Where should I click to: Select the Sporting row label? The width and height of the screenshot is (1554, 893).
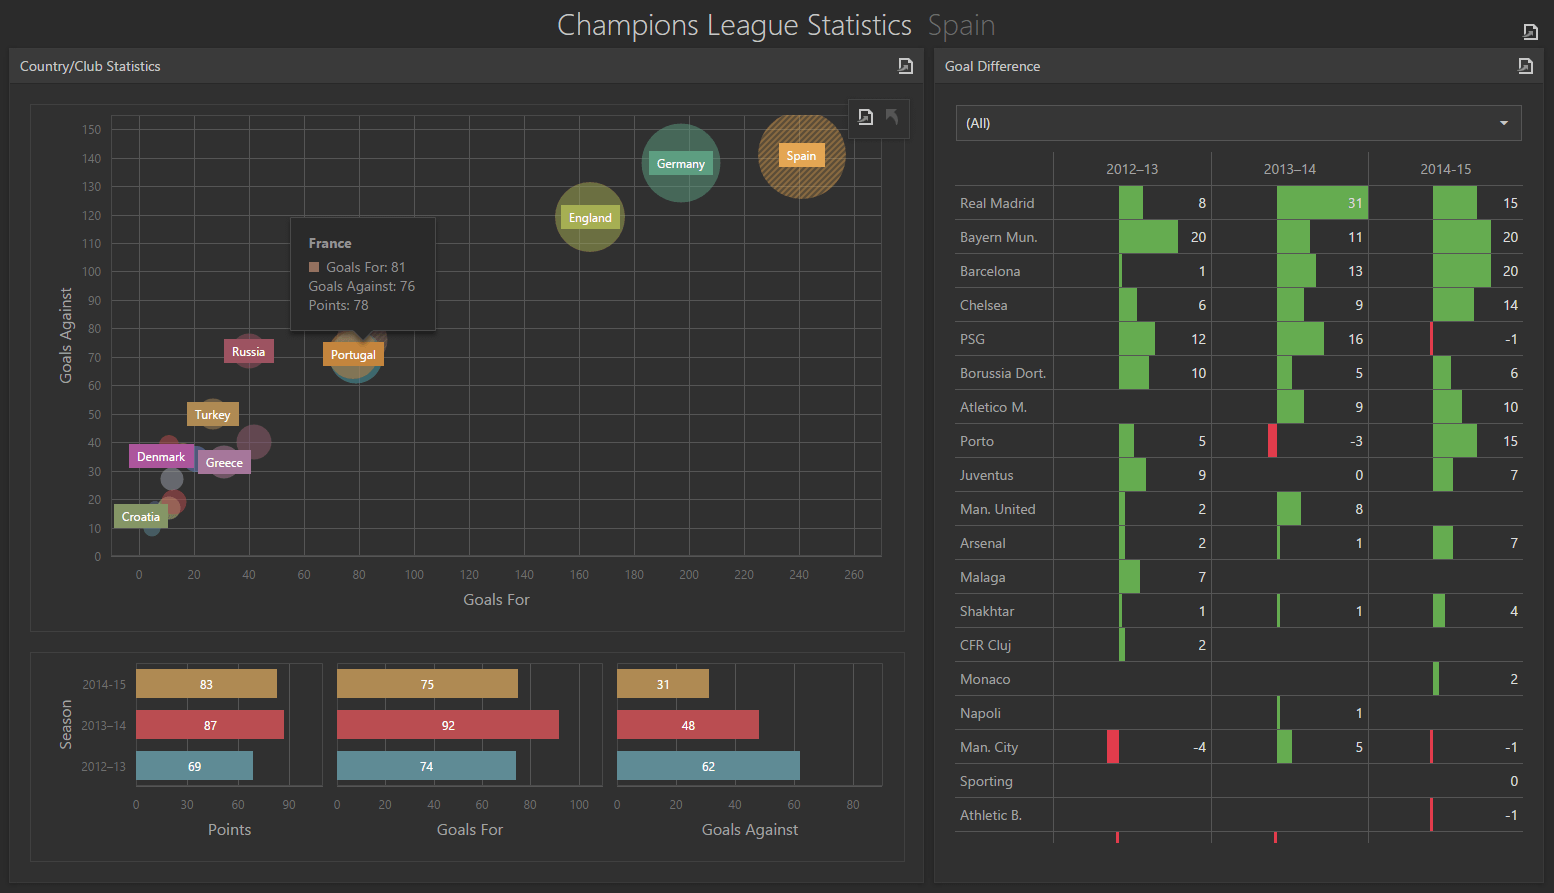986,781
